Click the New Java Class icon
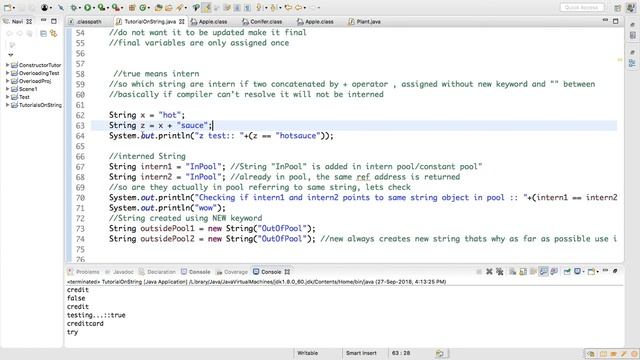640x360 pixels. click(x=143, y=7)
